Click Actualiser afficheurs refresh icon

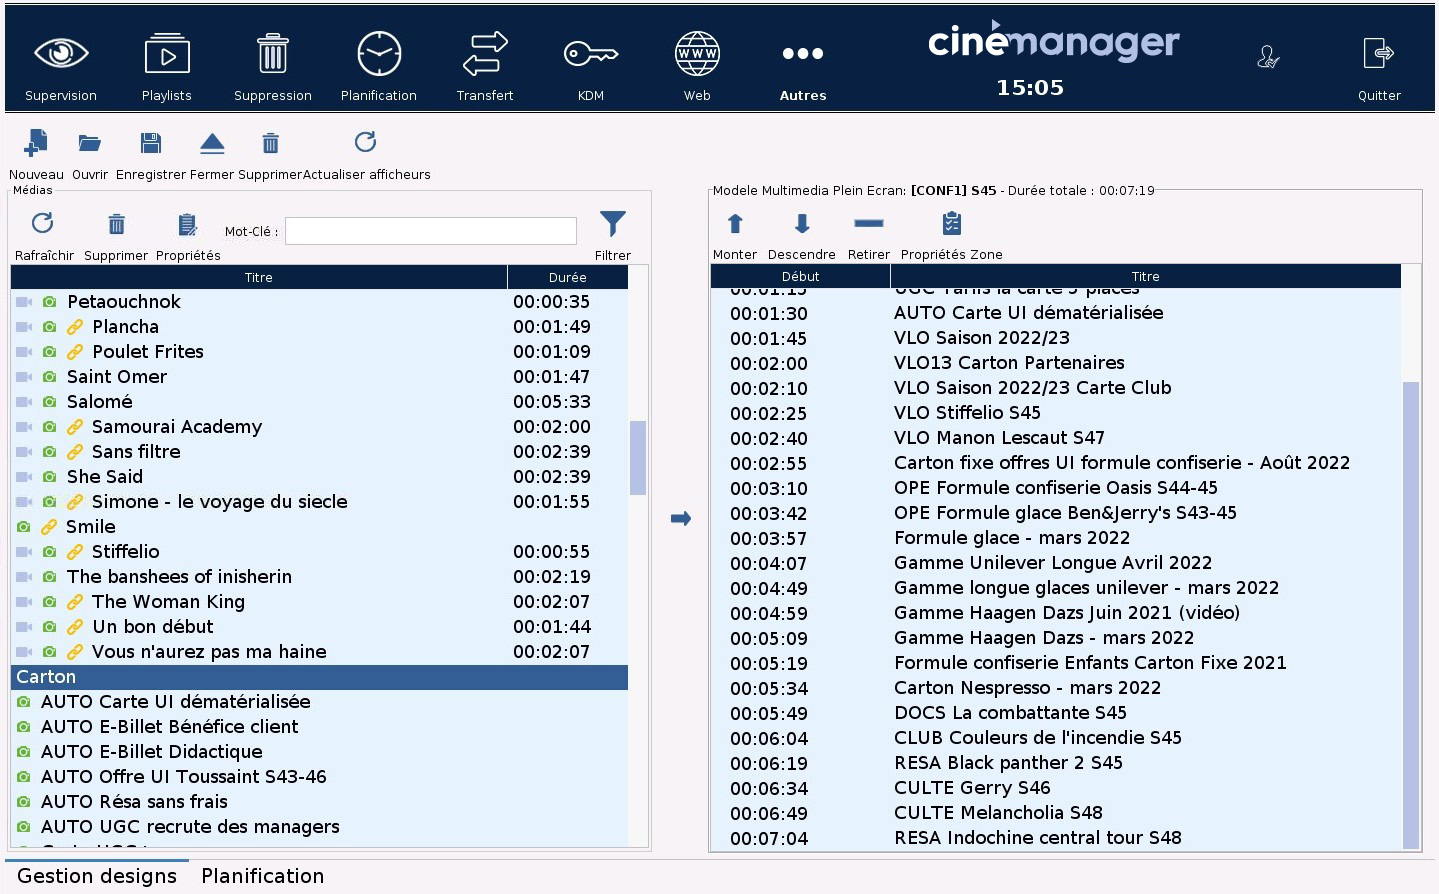[x=366, y=142]
